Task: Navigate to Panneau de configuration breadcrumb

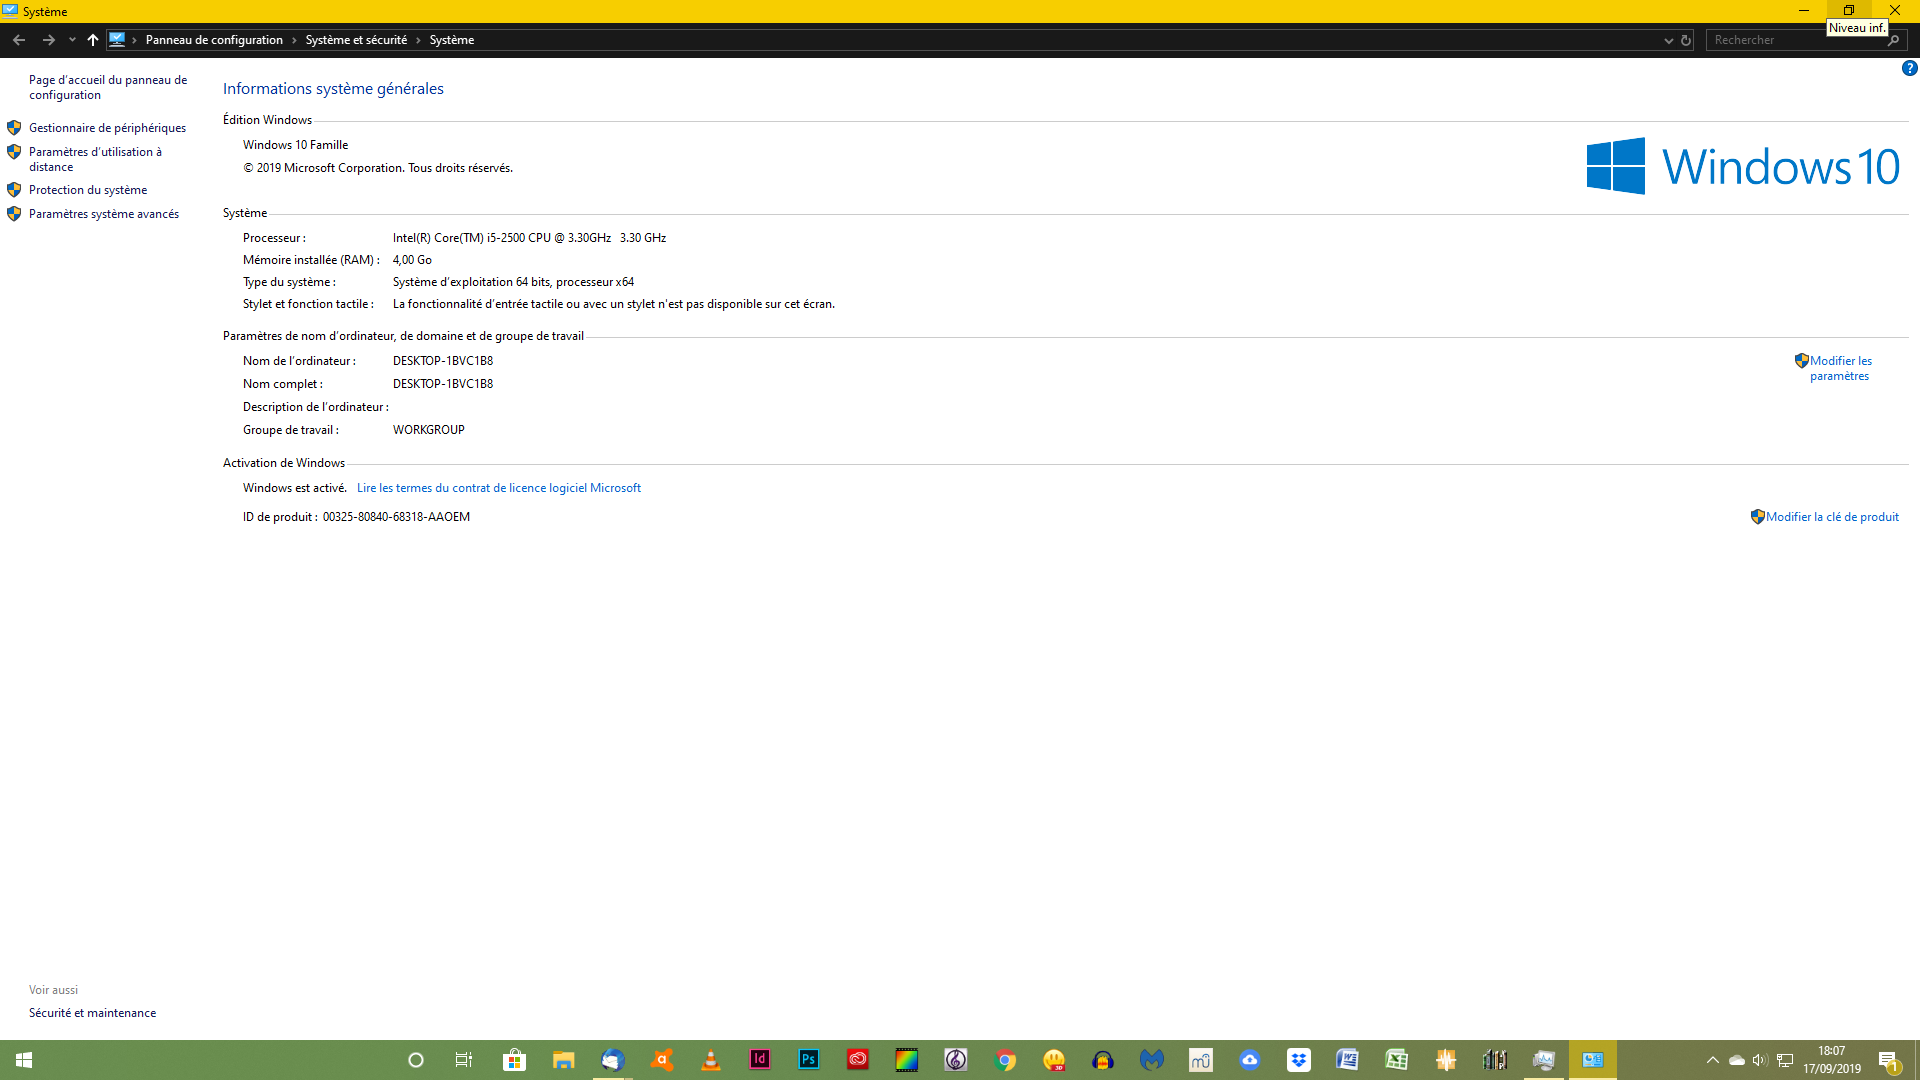Action: [x=214, y=40]
